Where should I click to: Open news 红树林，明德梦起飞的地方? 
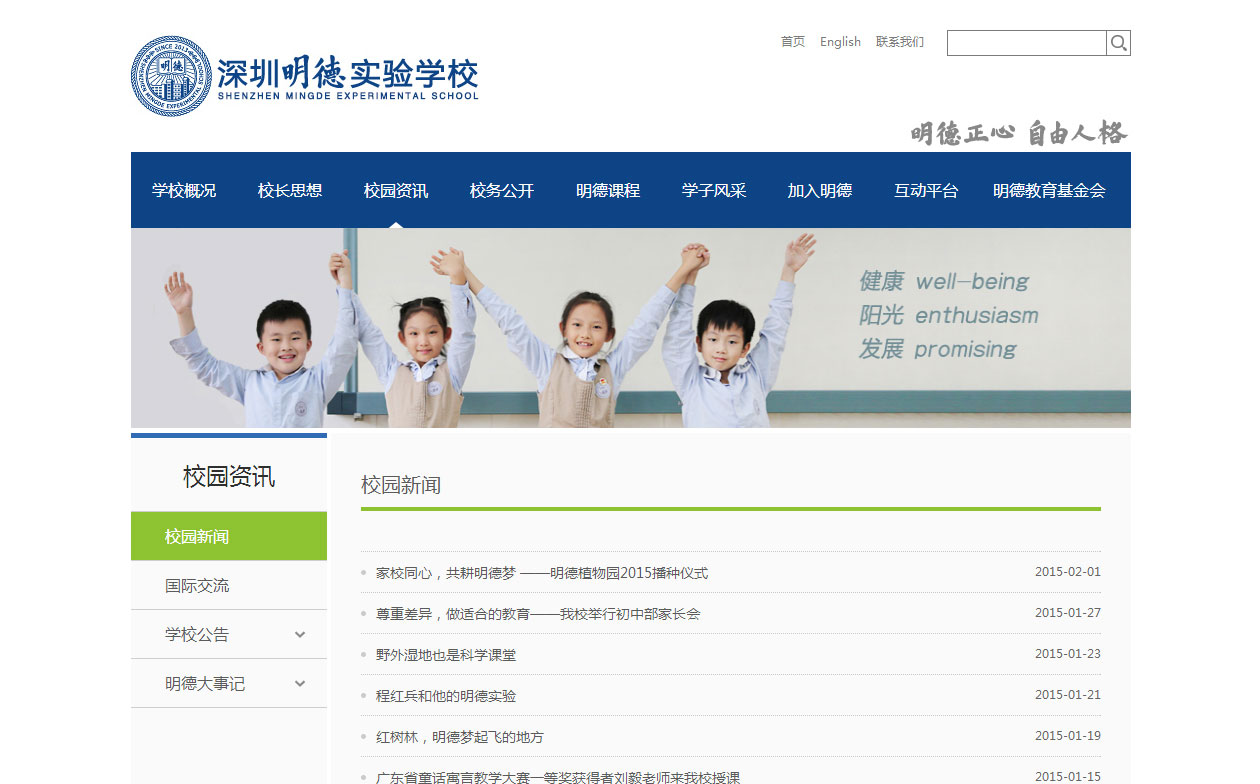pyautogui.click(x=460, y=737)
